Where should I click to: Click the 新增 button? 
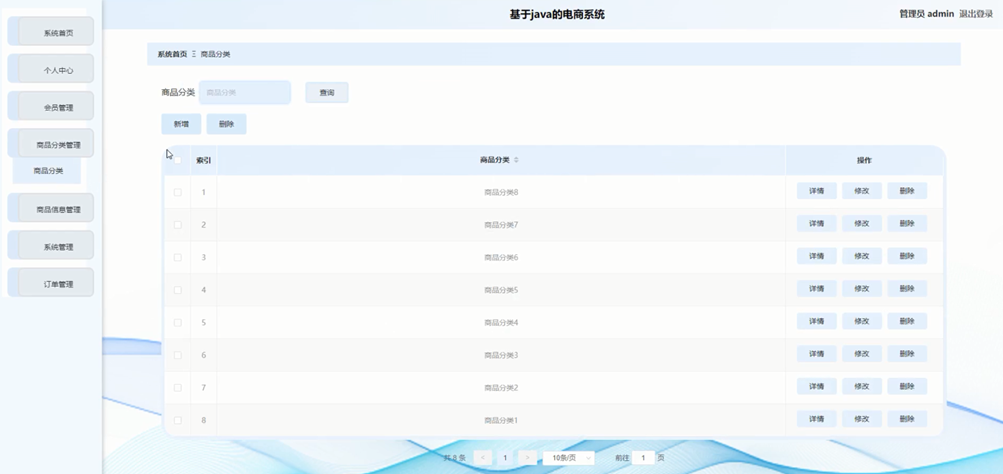coord(181,124)
